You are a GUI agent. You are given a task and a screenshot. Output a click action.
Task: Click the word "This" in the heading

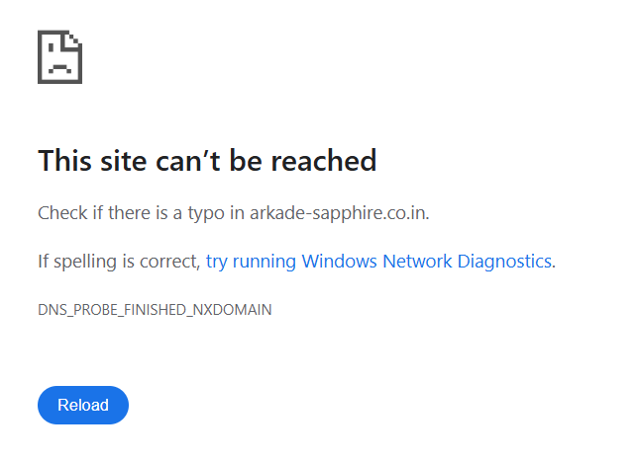[64, 160]
